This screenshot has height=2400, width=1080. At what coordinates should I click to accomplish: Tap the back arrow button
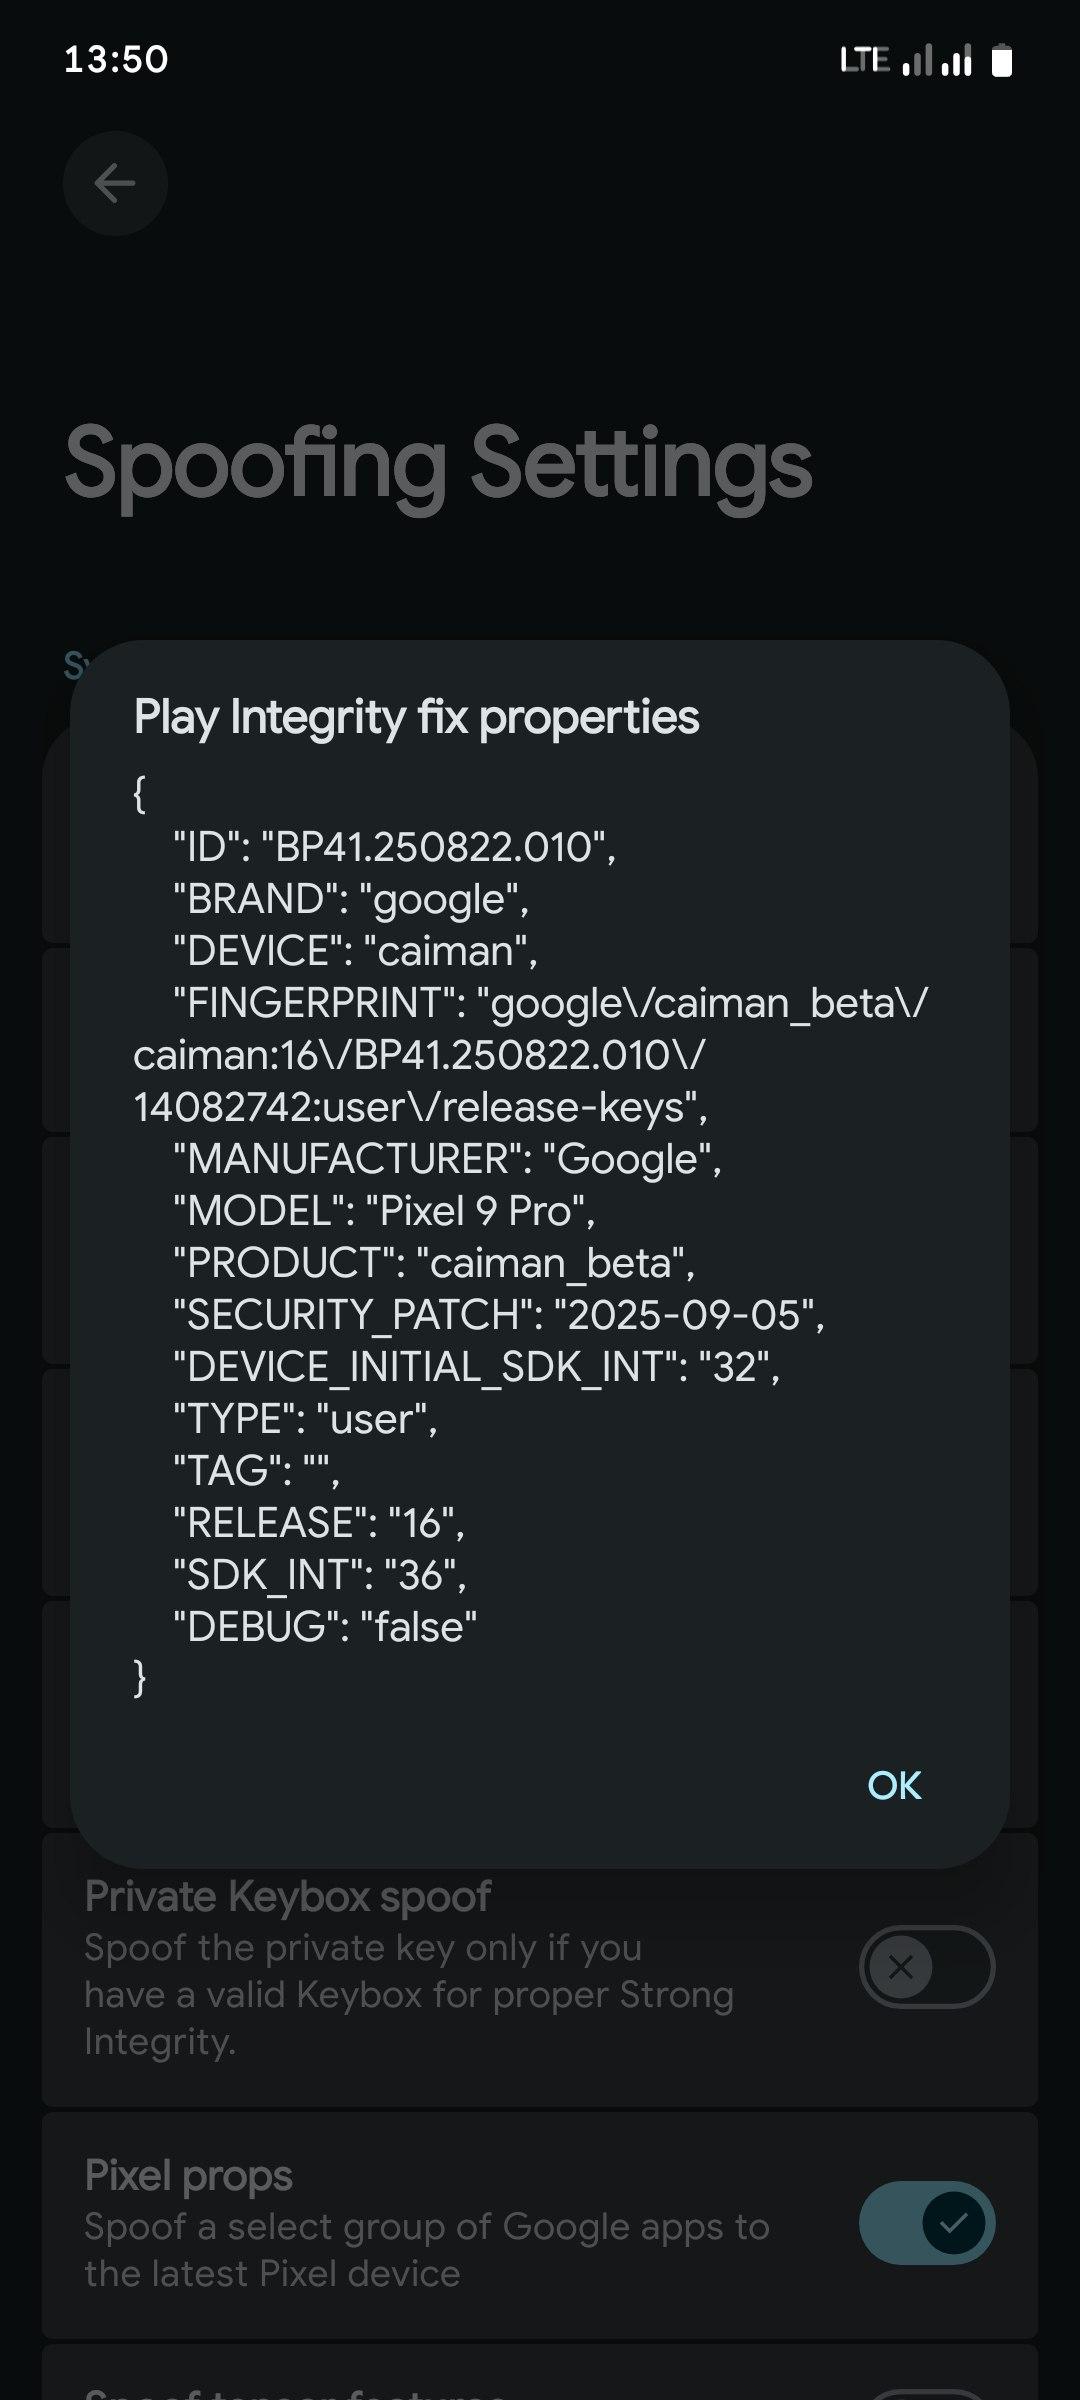[x=115, y=184]
